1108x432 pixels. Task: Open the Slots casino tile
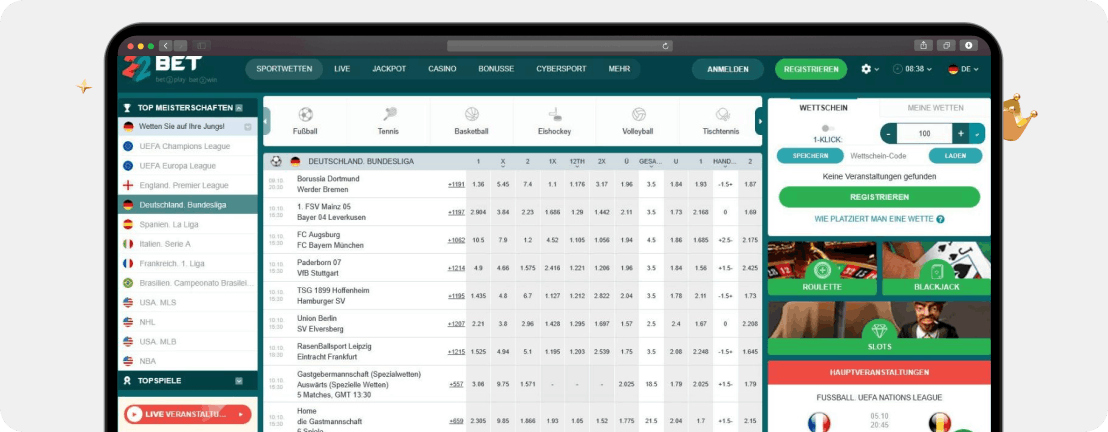click(879, 328)
